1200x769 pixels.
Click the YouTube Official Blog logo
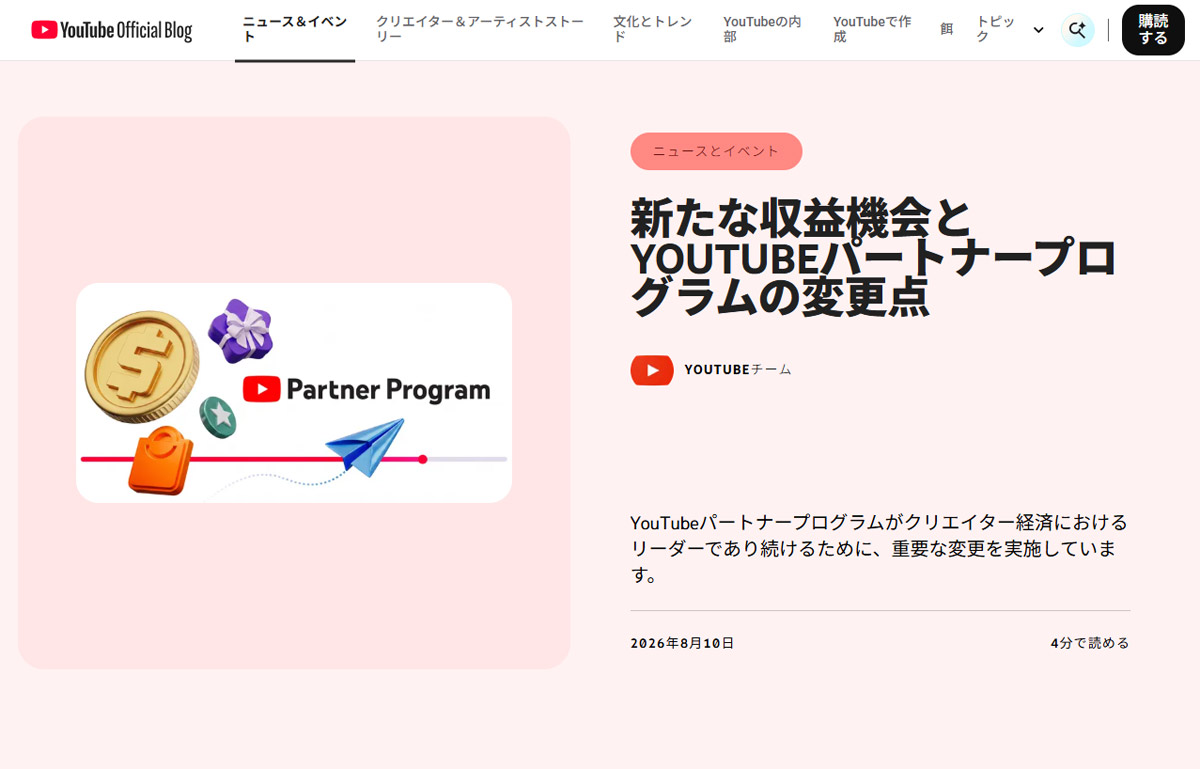pyautogui.click(x=111, y=30)
